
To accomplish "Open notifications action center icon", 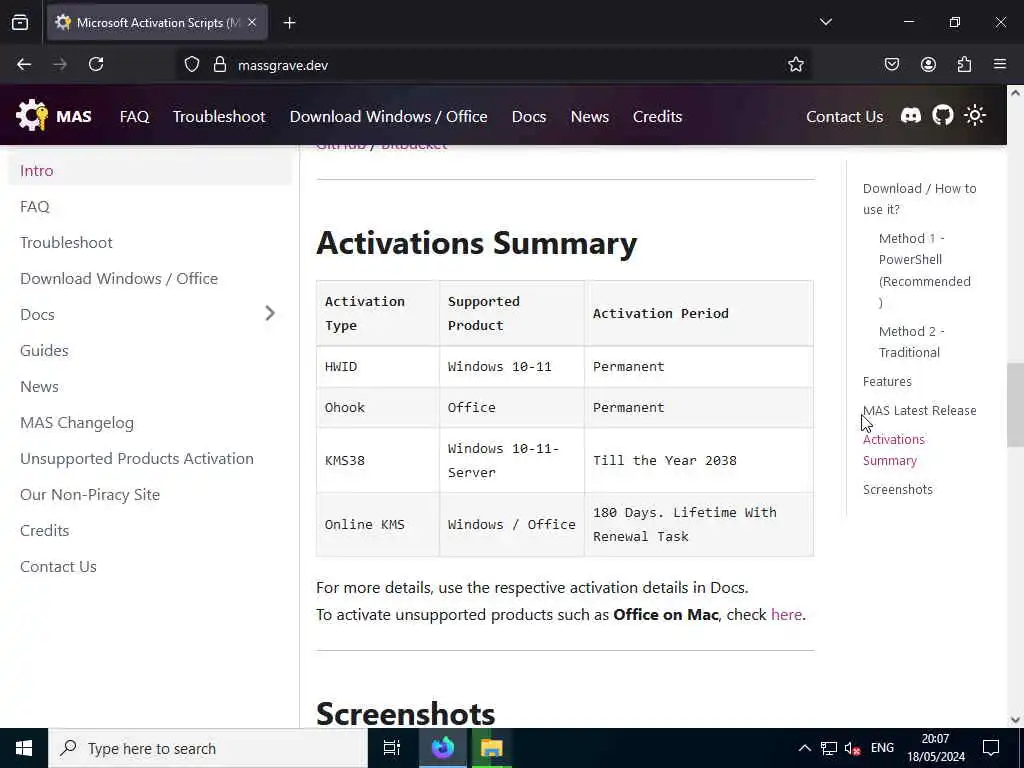I will coord(991,748).
